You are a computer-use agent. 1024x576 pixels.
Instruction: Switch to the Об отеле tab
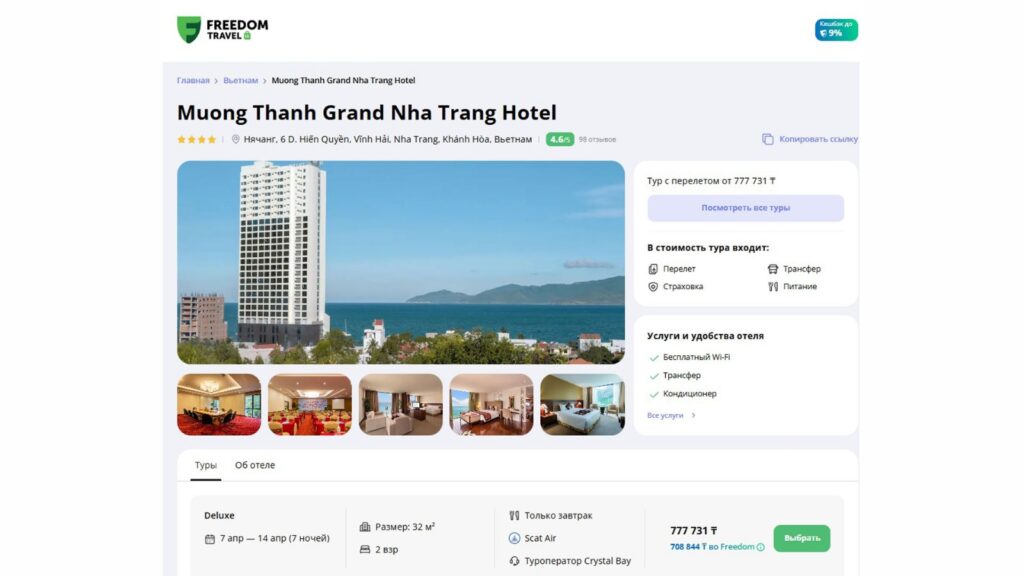[255, 465]
